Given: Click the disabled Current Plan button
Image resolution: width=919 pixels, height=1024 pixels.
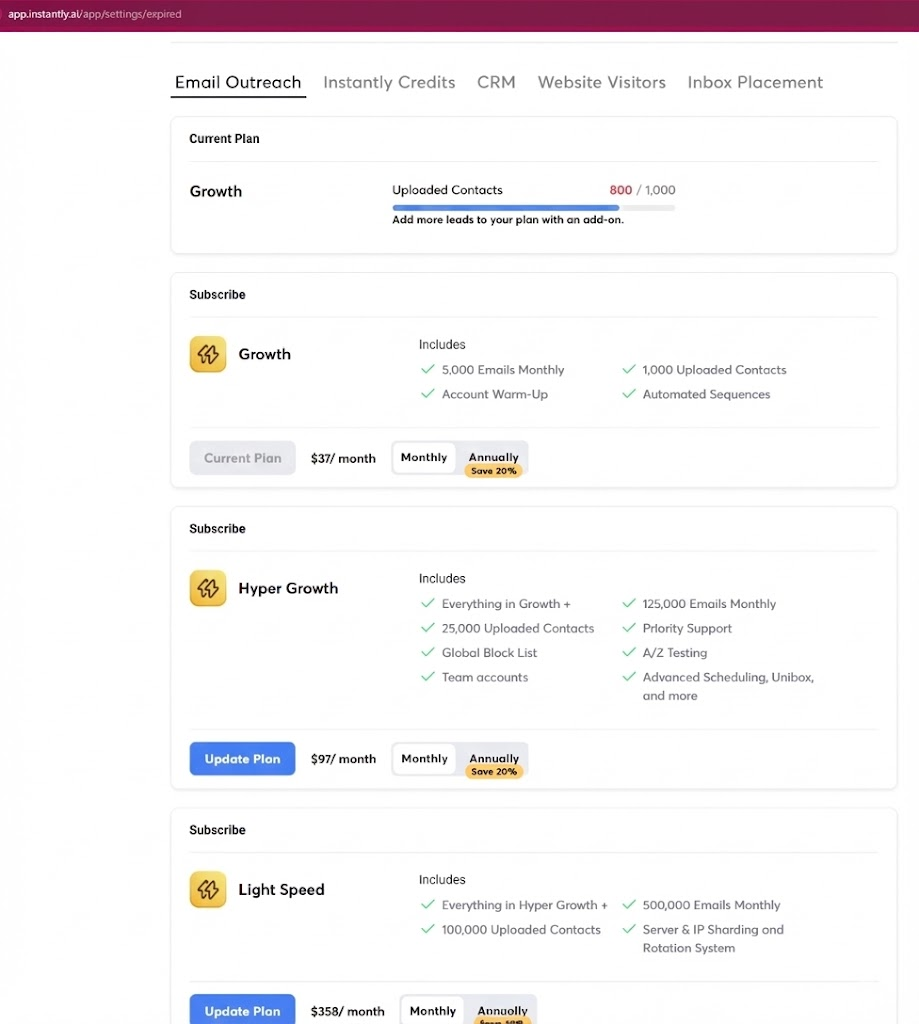Looking at the screenshot, I should [x=242, y=458].
